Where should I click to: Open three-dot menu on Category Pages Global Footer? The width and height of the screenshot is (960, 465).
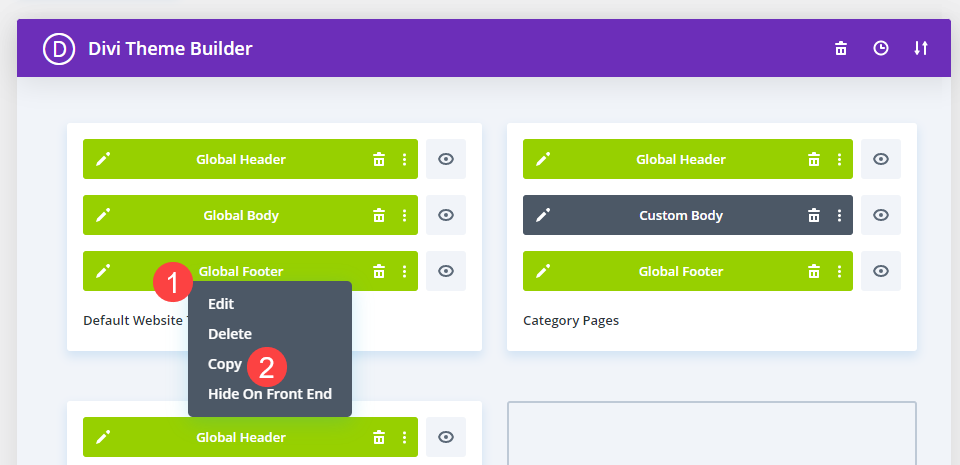click(x=839, y=271)
